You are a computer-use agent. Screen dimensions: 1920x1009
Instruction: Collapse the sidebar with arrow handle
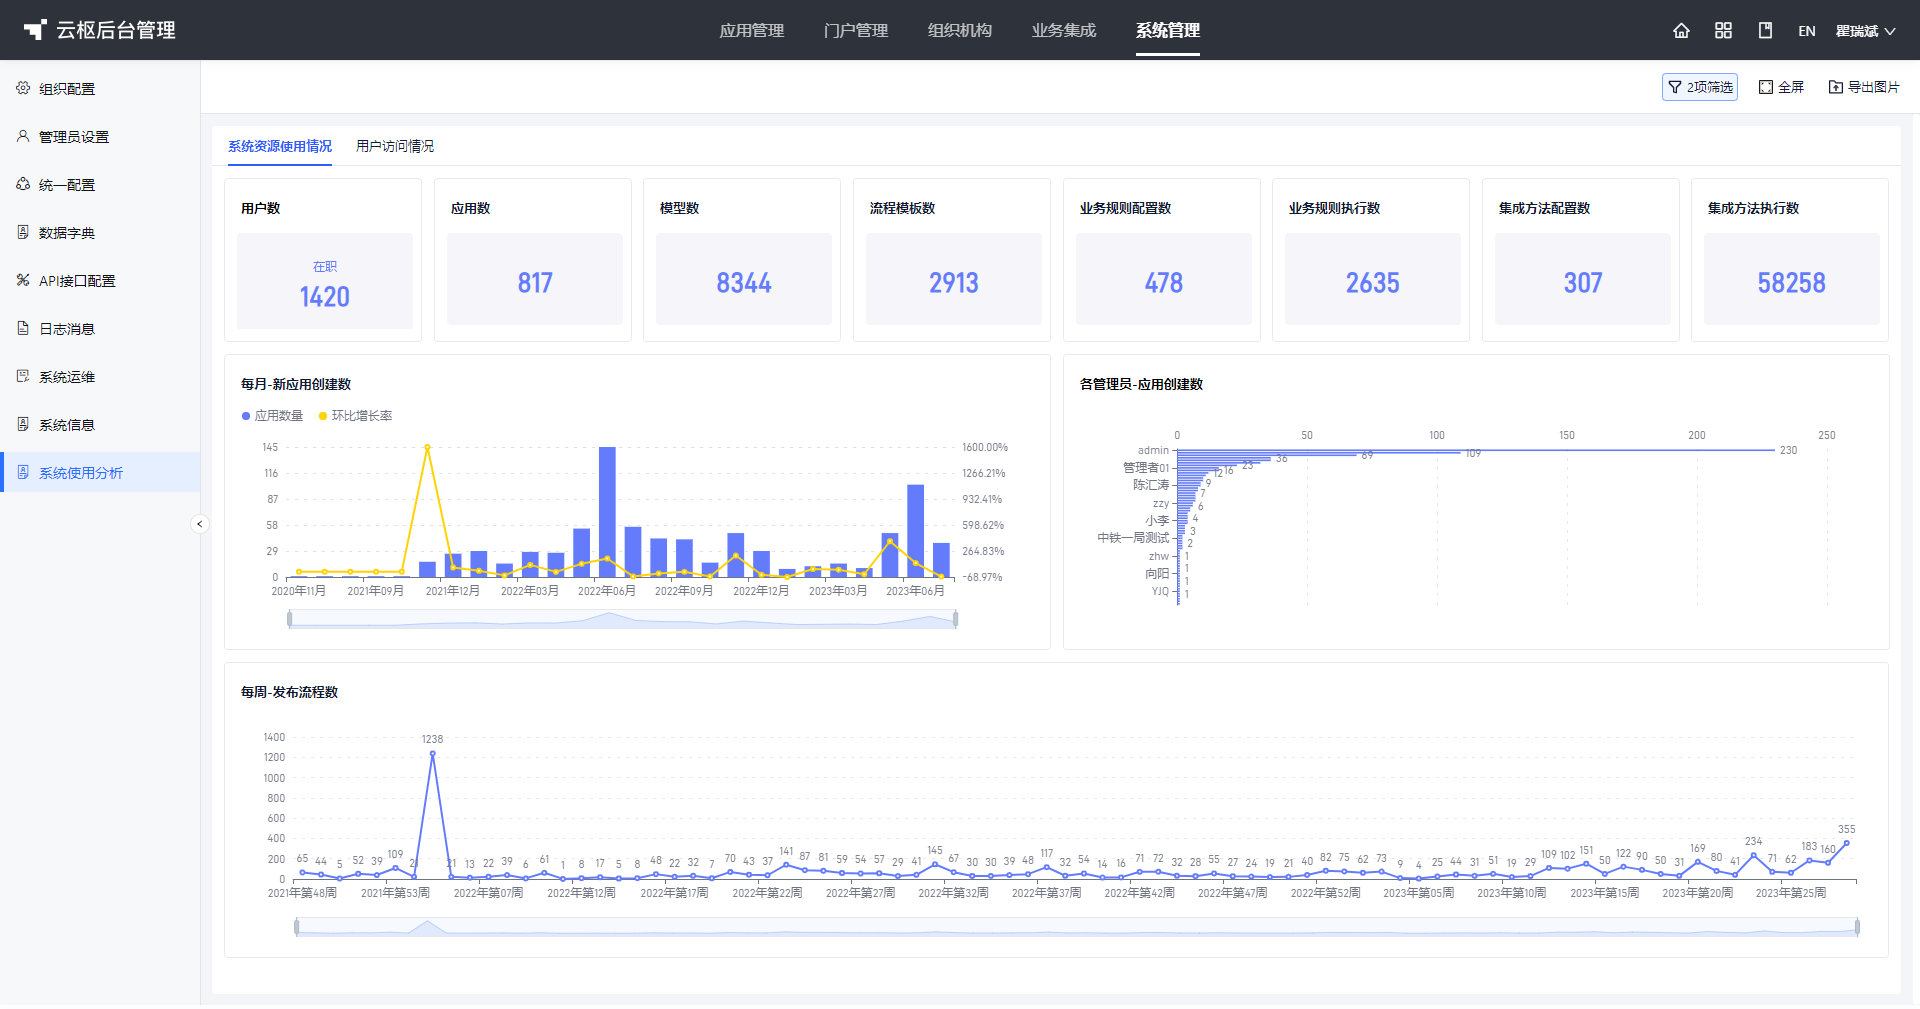pyautogui.click(x=200, y=524)
